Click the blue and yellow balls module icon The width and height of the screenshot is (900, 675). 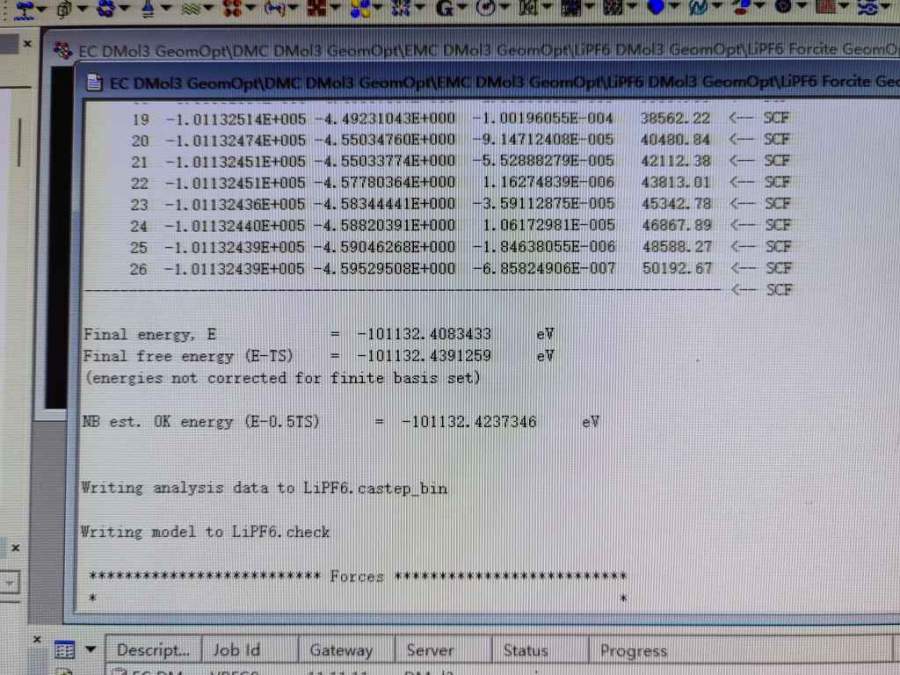[359, 9]
